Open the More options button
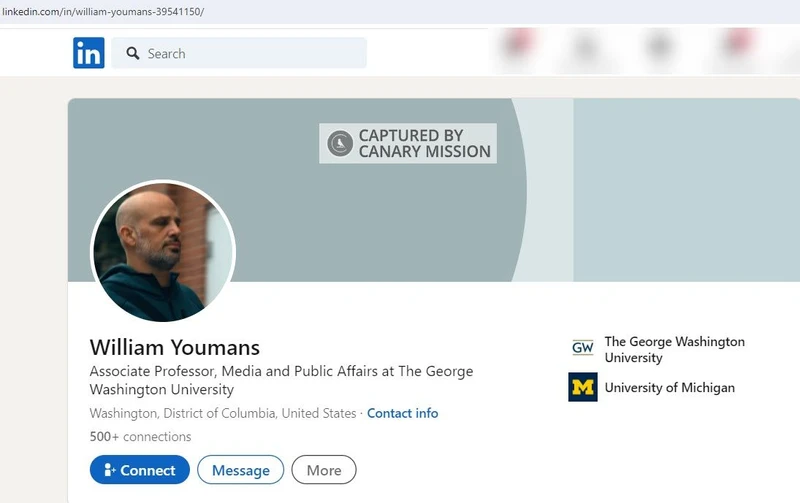 (x=324, y=470)
